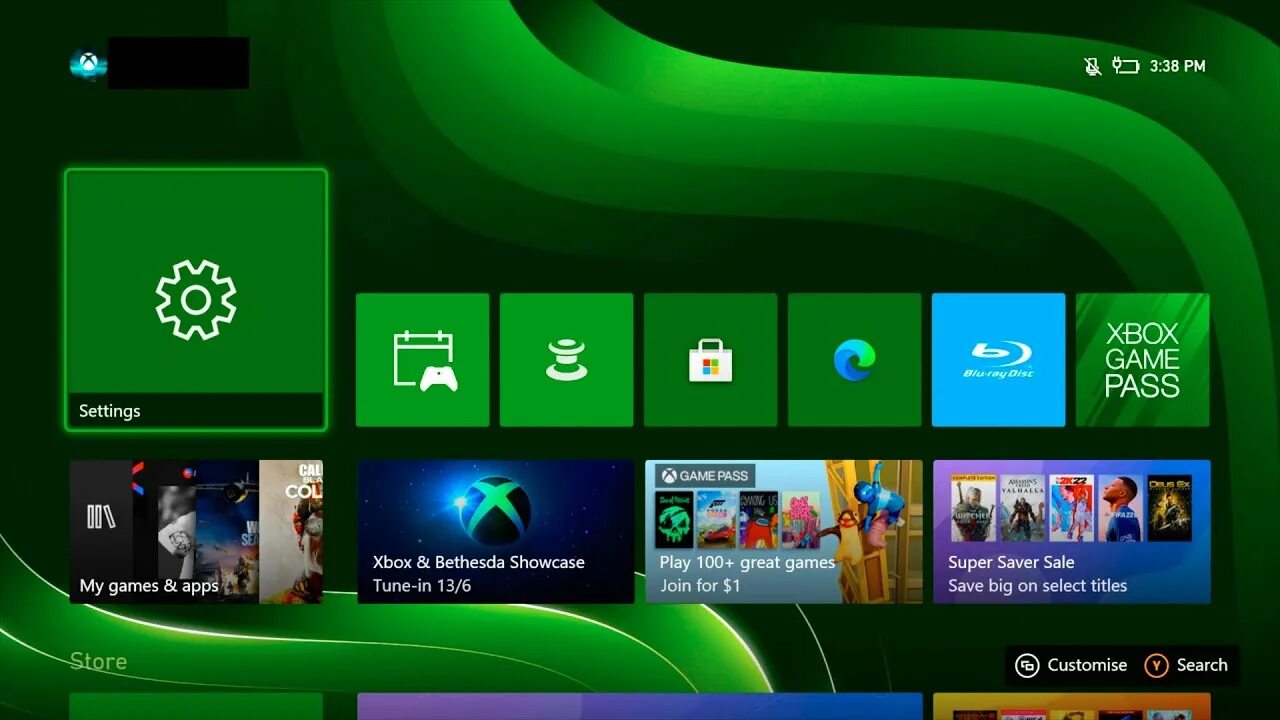Click the Xbox sphere logo in Showcase card
The image size is (1280, 720).
point(494,510)
